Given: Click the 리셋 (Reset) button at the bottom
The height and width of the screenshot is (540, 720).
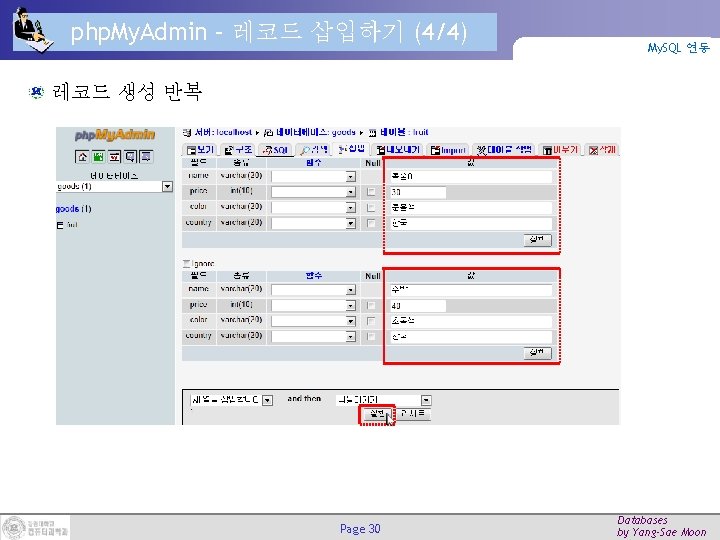Looking at the screenshot, I should click(x=412, y=414).
